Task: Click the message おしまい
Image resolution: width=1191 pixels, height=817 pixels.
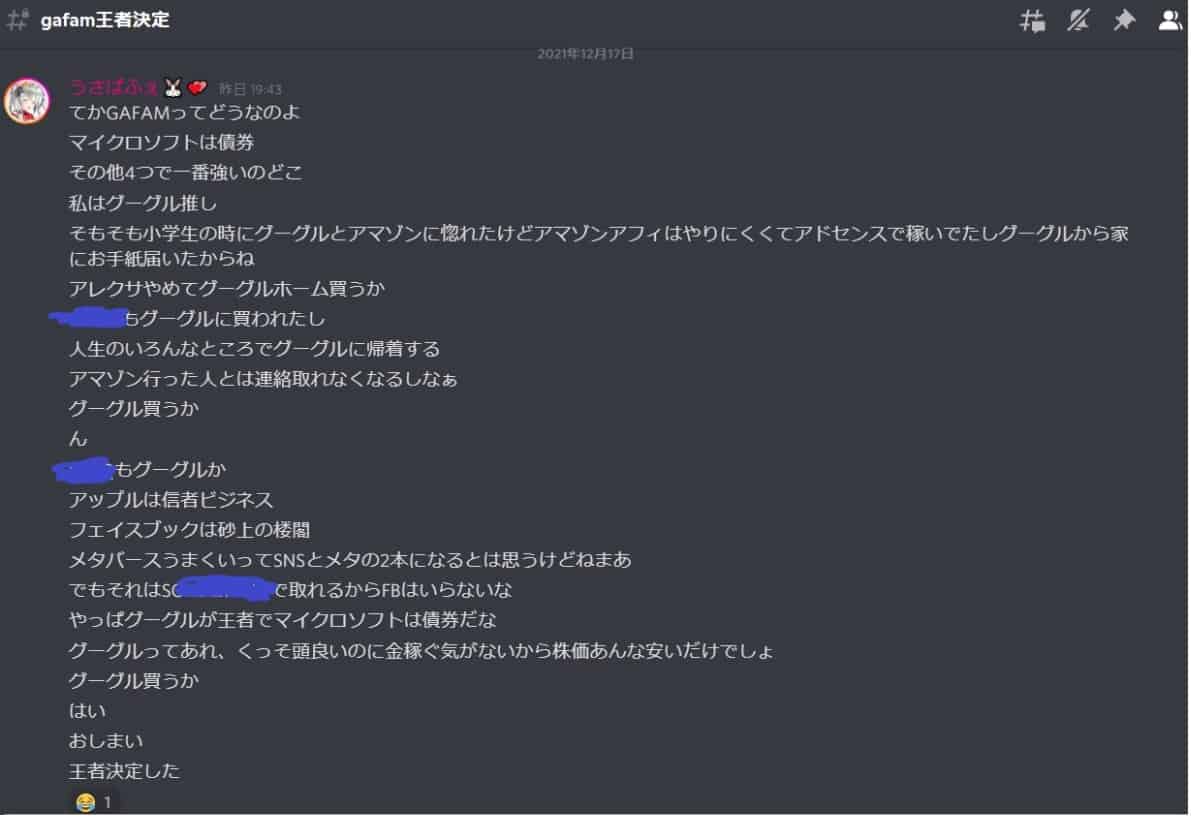Action: coord(106,741)
